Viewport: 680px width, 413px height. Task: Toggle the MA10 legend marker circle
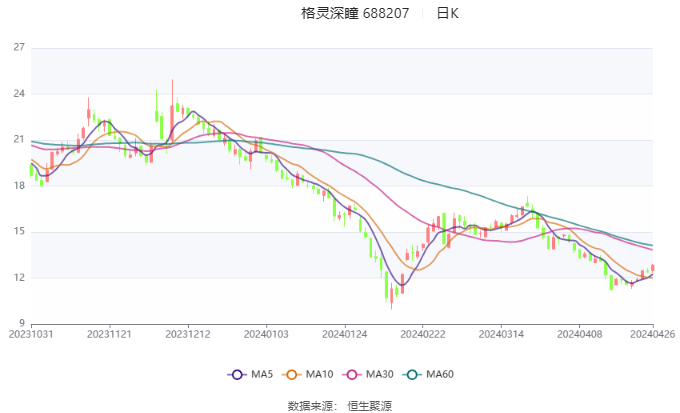point(291,374)
